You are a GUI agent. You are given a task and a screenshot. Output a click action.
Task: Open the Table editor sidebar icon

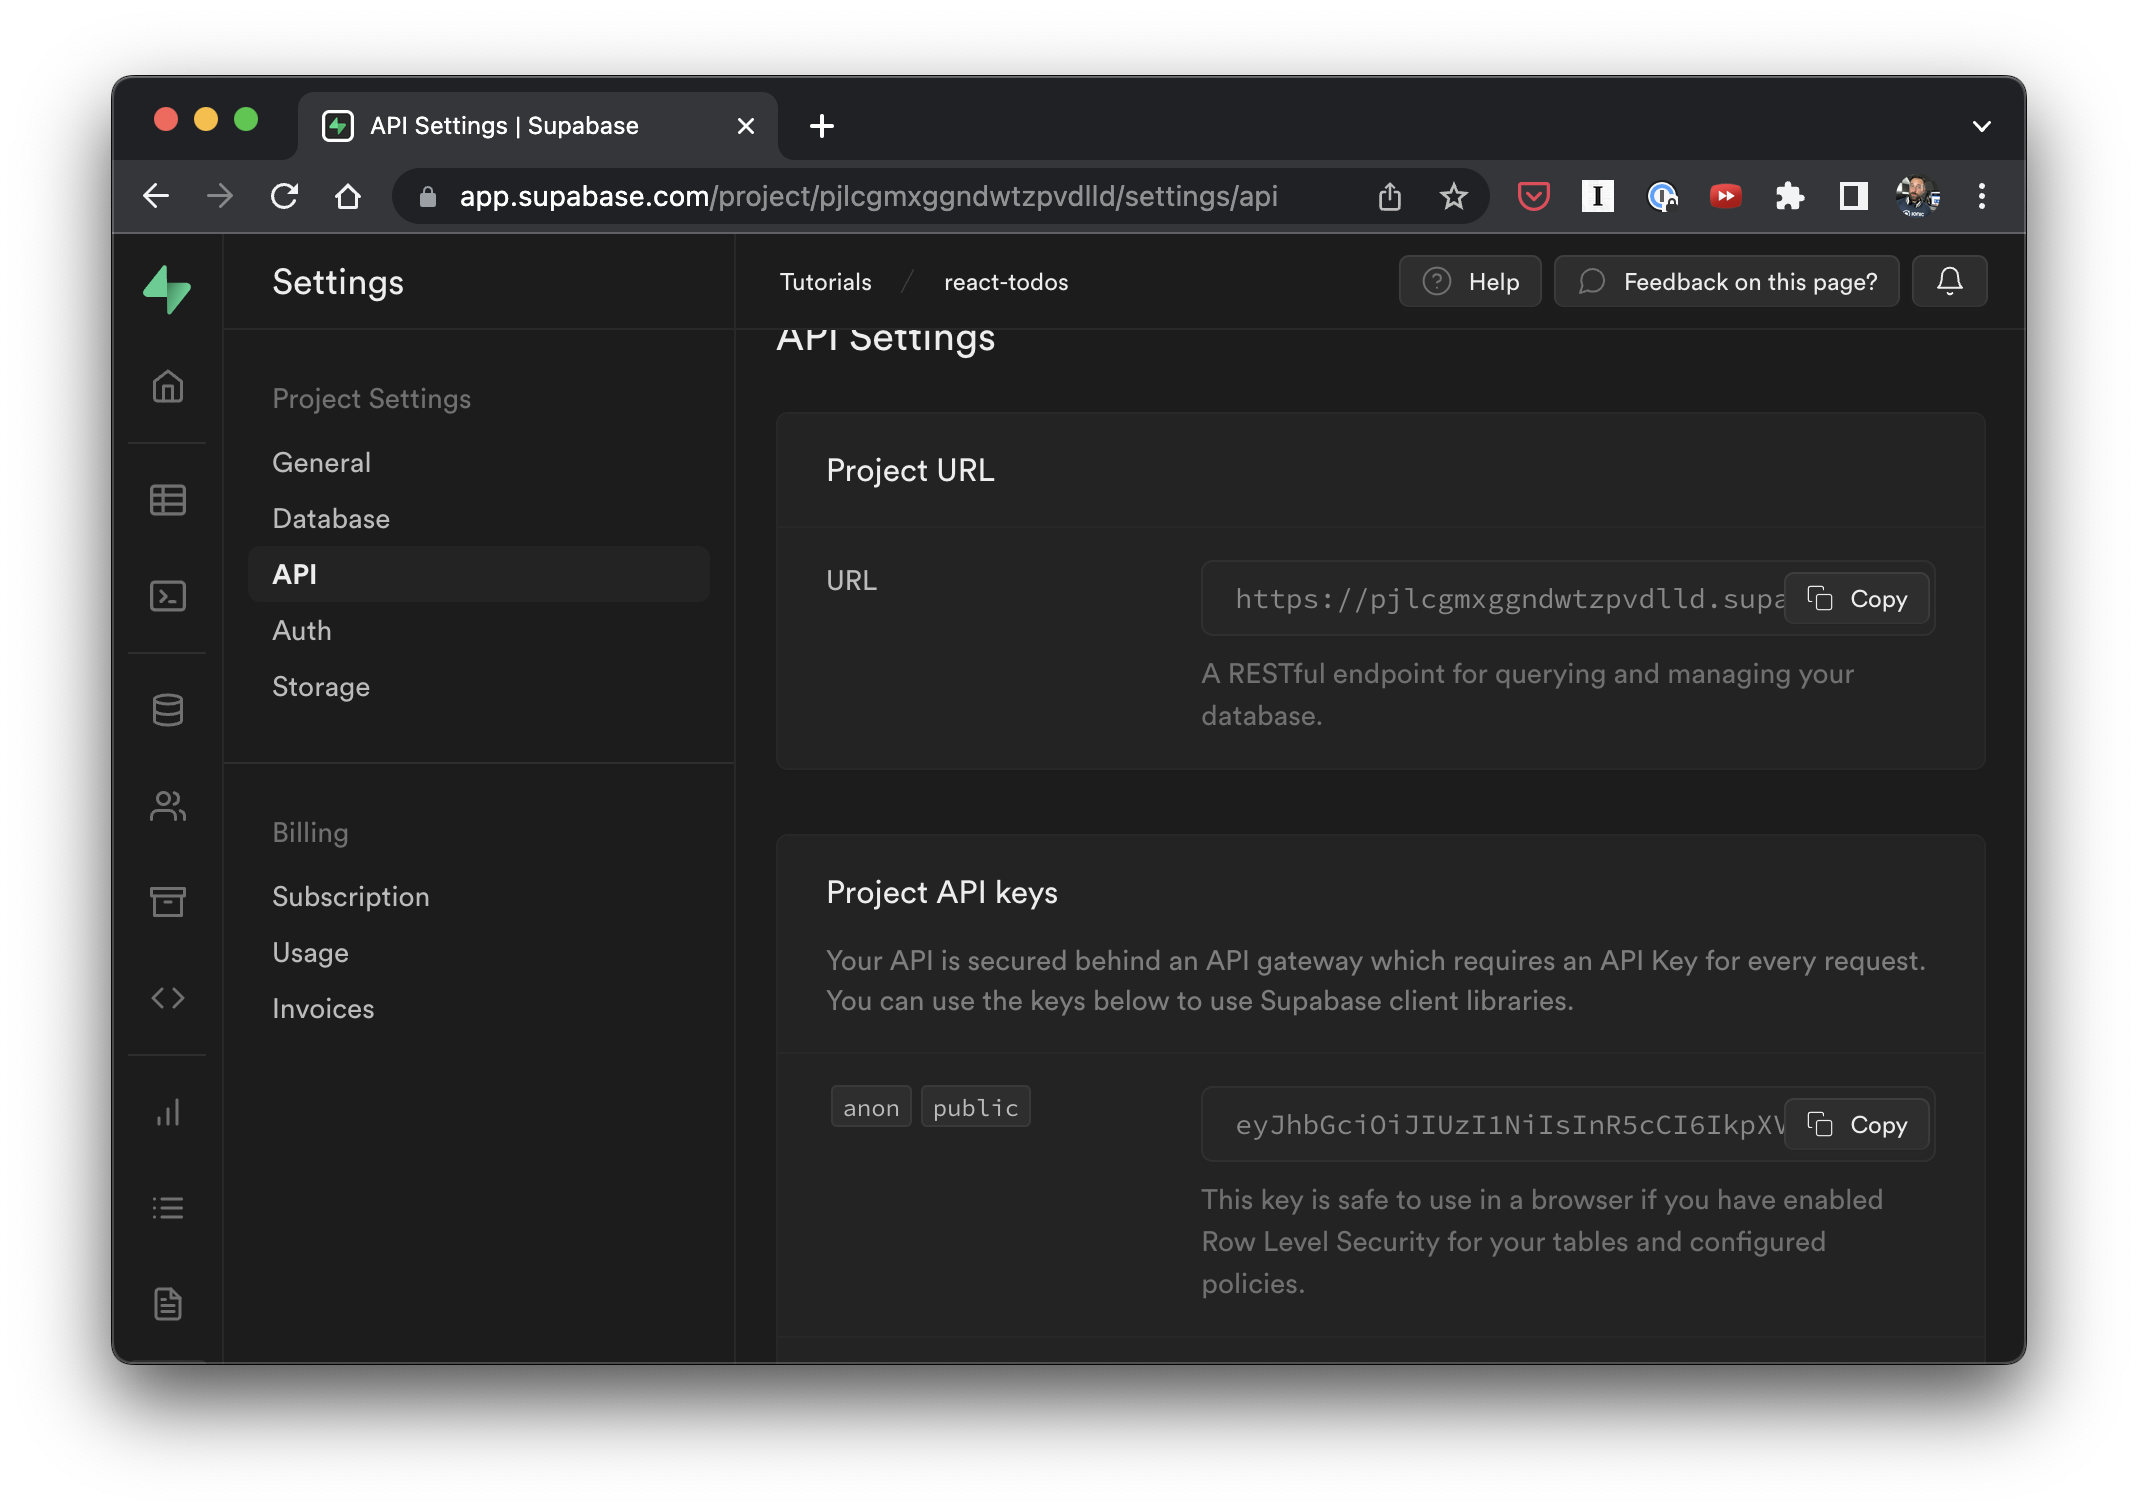click(x=167, y=500)
